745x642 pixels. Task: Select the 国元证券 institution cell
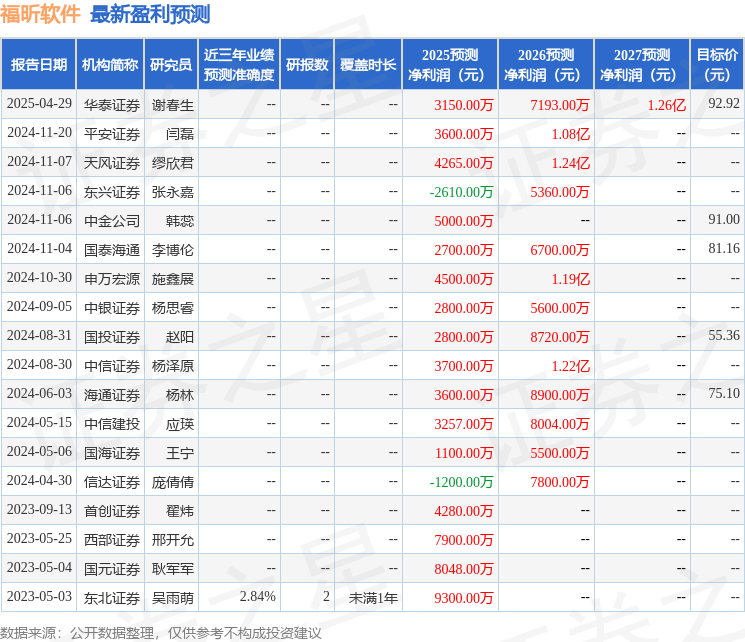click(112, 569)
